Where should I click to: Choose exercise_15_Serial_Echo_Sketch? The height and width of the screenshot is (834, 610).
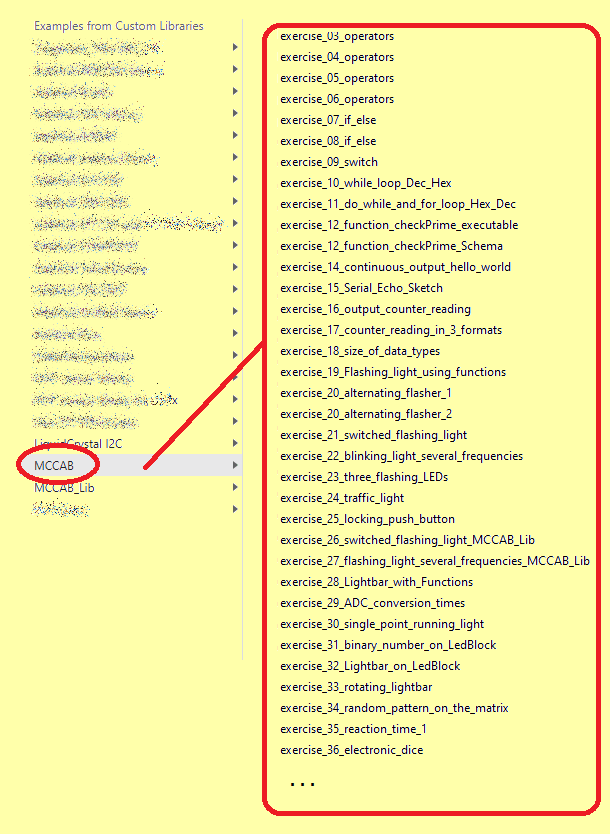362,288
